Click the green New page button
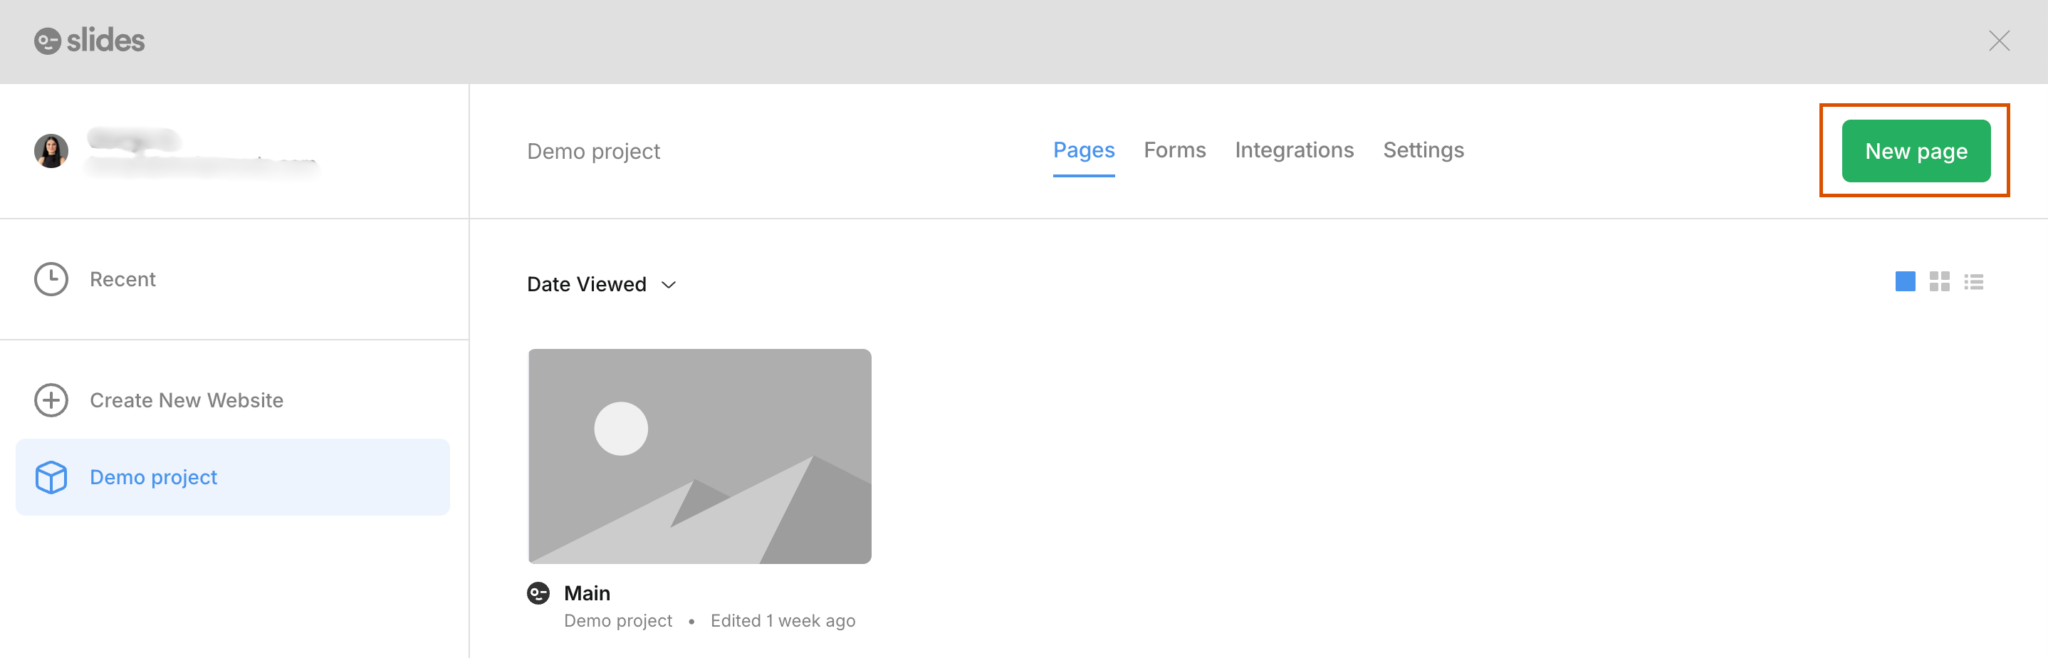The image size is (2048, 658). tap(1915, 151)
